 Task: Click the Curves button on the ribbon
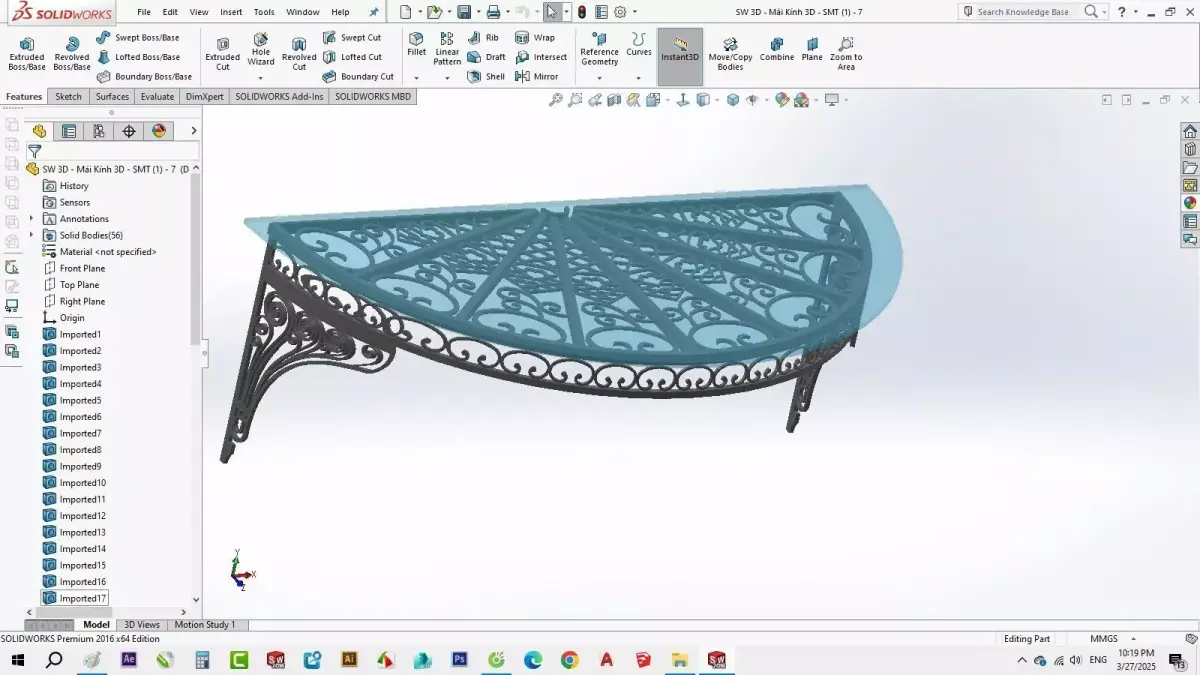tap(639, 45)
